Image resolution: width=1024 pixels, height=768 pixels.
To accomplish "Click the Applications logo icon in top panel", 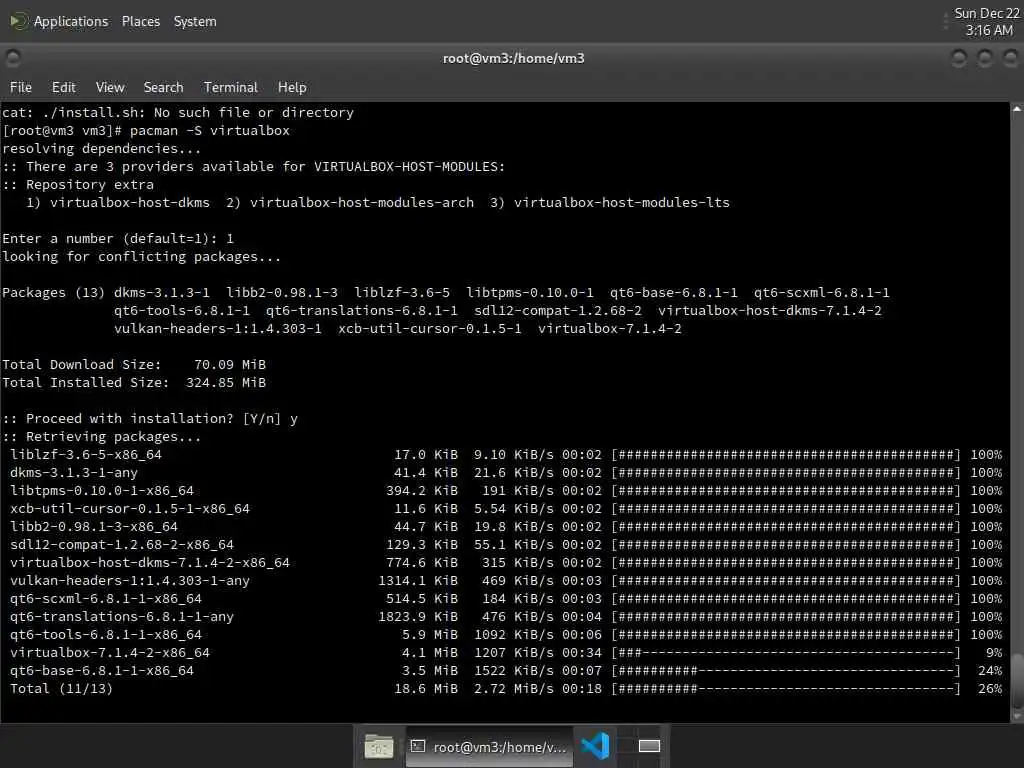I will [18, 22].
